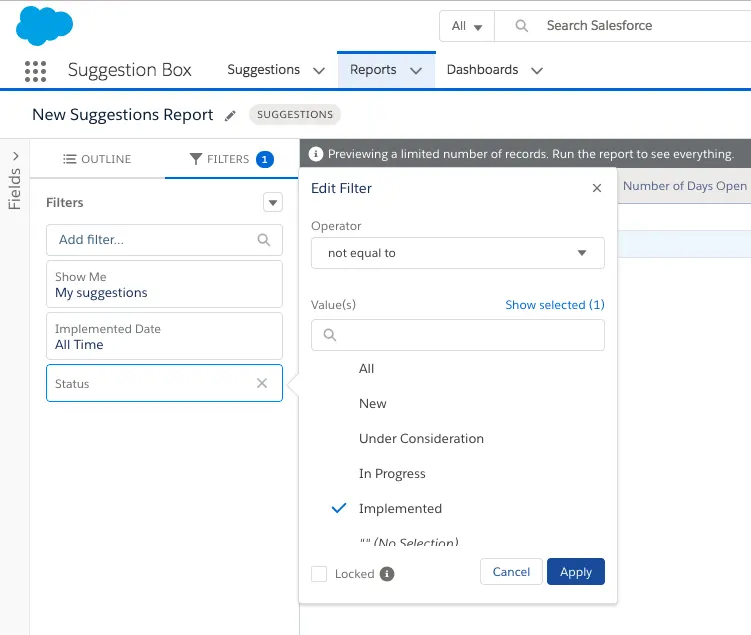The image size is (751, 635).
Task: Open the Operator dropdown not equal to
Action: 457,253
